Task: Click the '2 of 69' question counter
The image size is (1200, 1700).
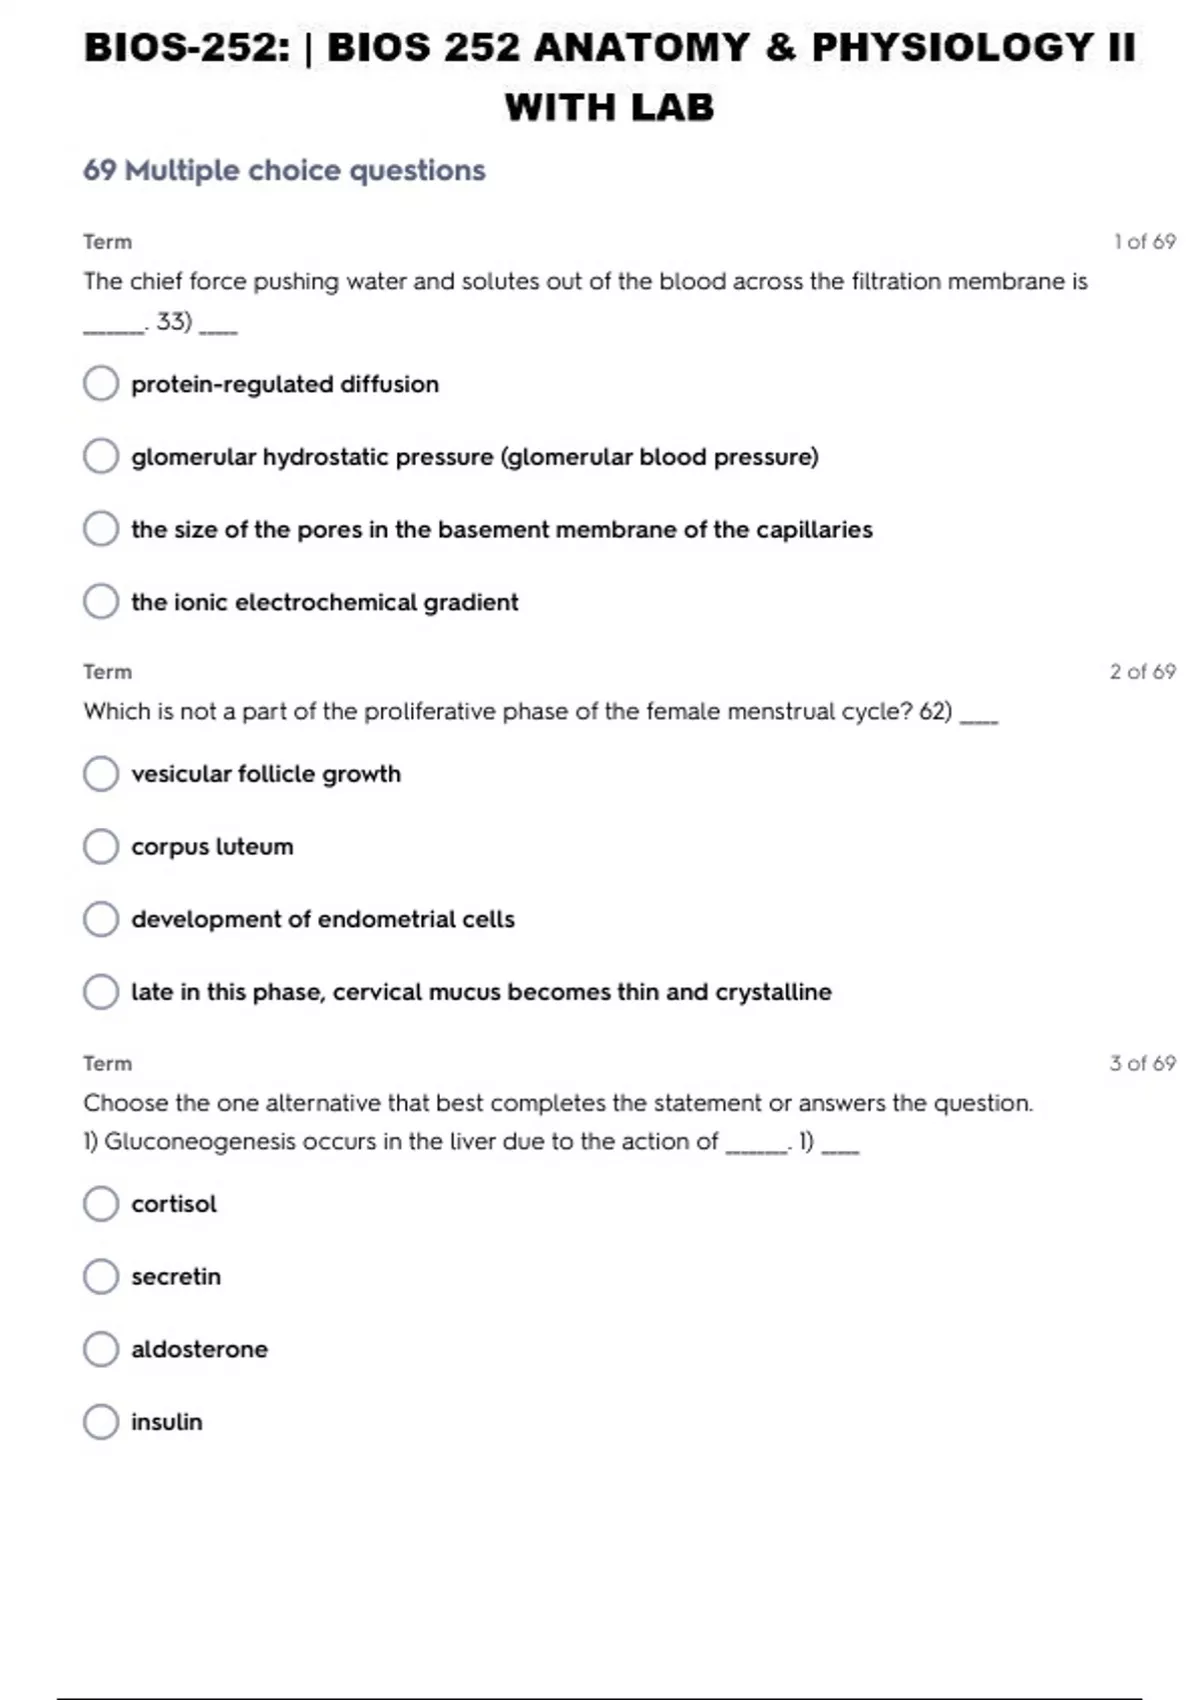Action: (x=1142, y=672)
